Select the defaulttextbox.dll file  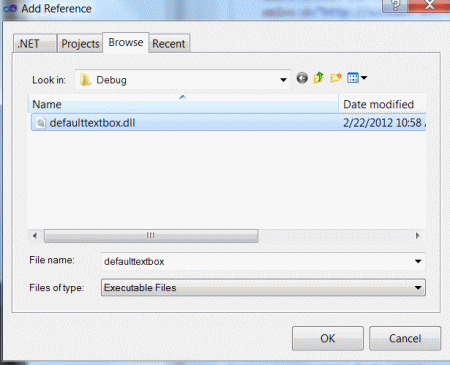tap(228, 122)
